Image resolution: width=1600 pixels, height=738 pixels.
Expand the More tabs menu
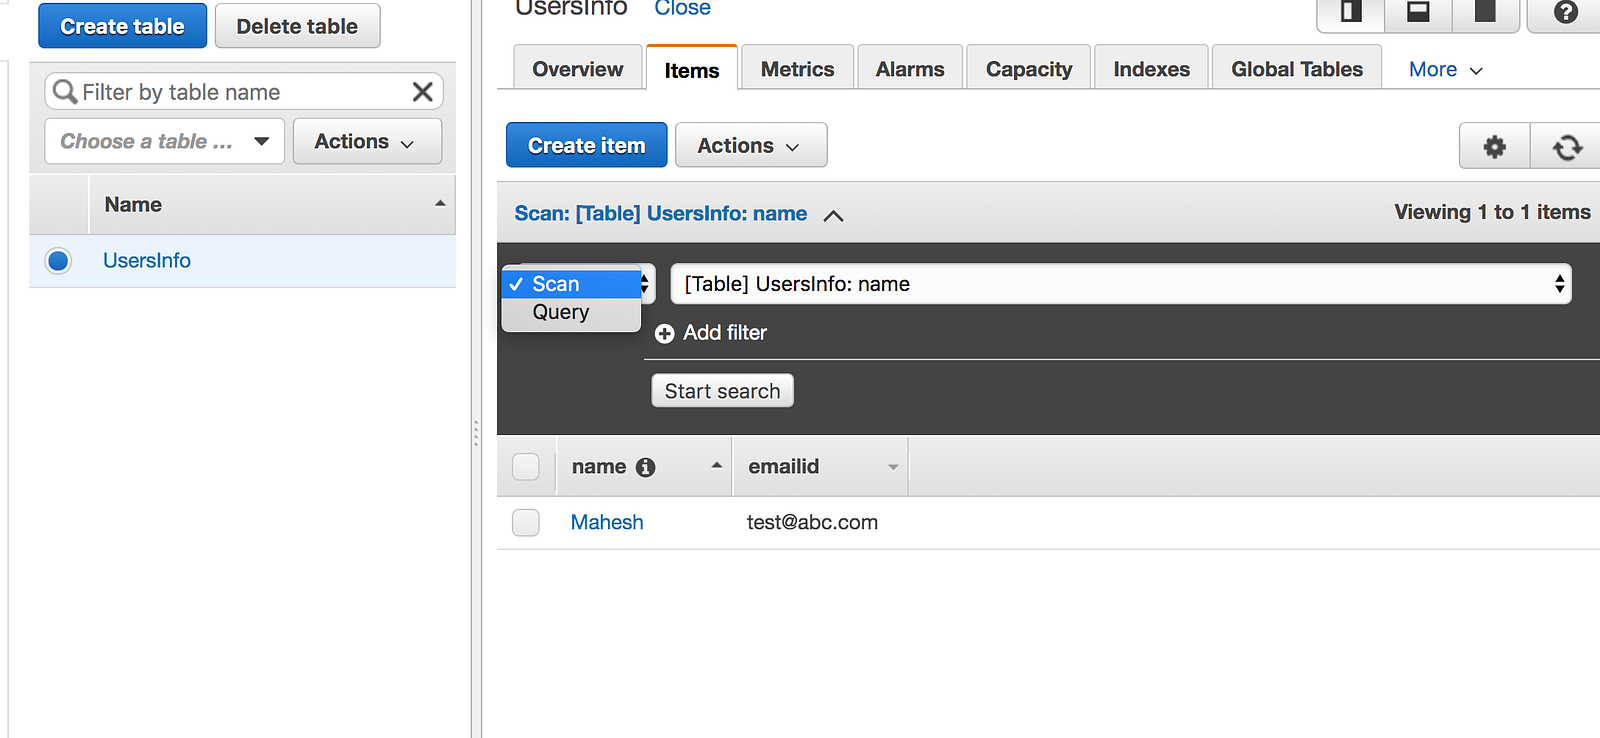point(1445,69)
